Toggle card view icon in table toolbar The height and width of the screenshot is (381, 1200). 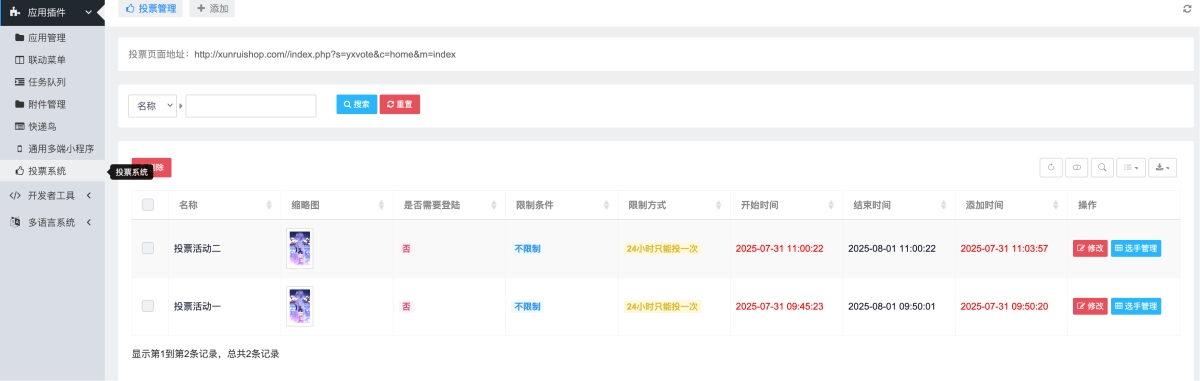click(1076, 168)
